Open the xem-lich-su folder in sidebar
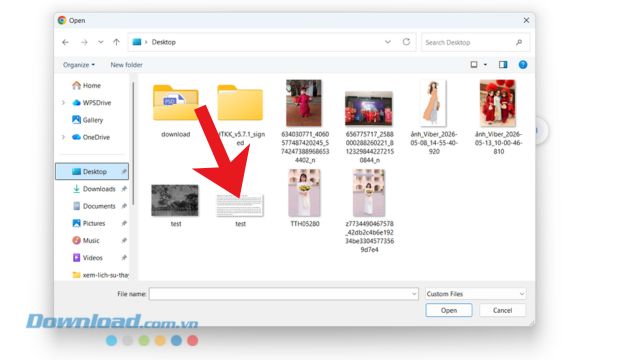Viewport: 640px width, 360px height. point(100,275)
